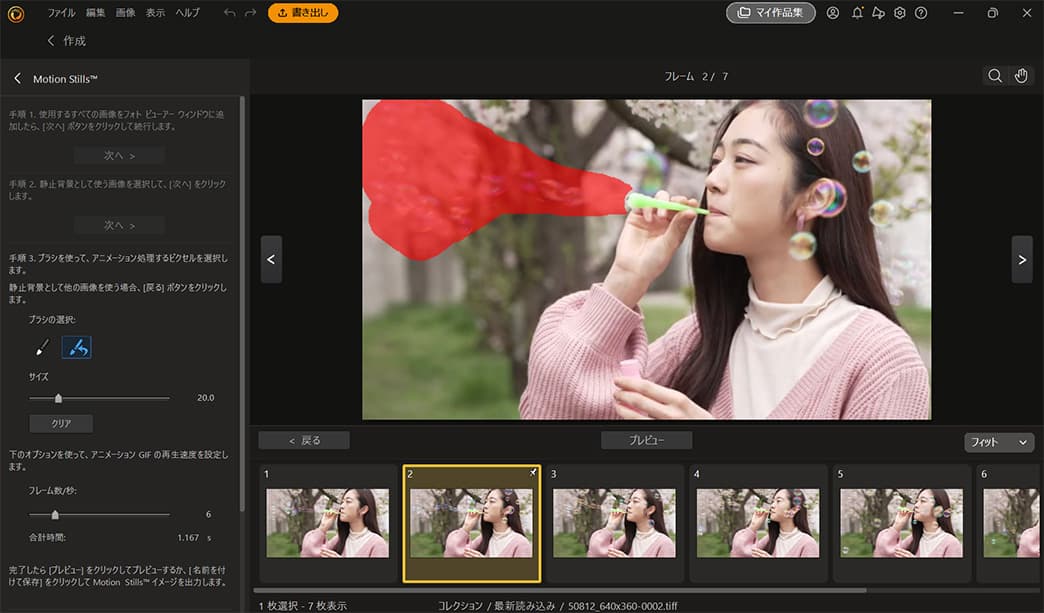Viewport: 1044px width, 613px height.
Task: Open the zoom magnifier tool
Action: 994,75
